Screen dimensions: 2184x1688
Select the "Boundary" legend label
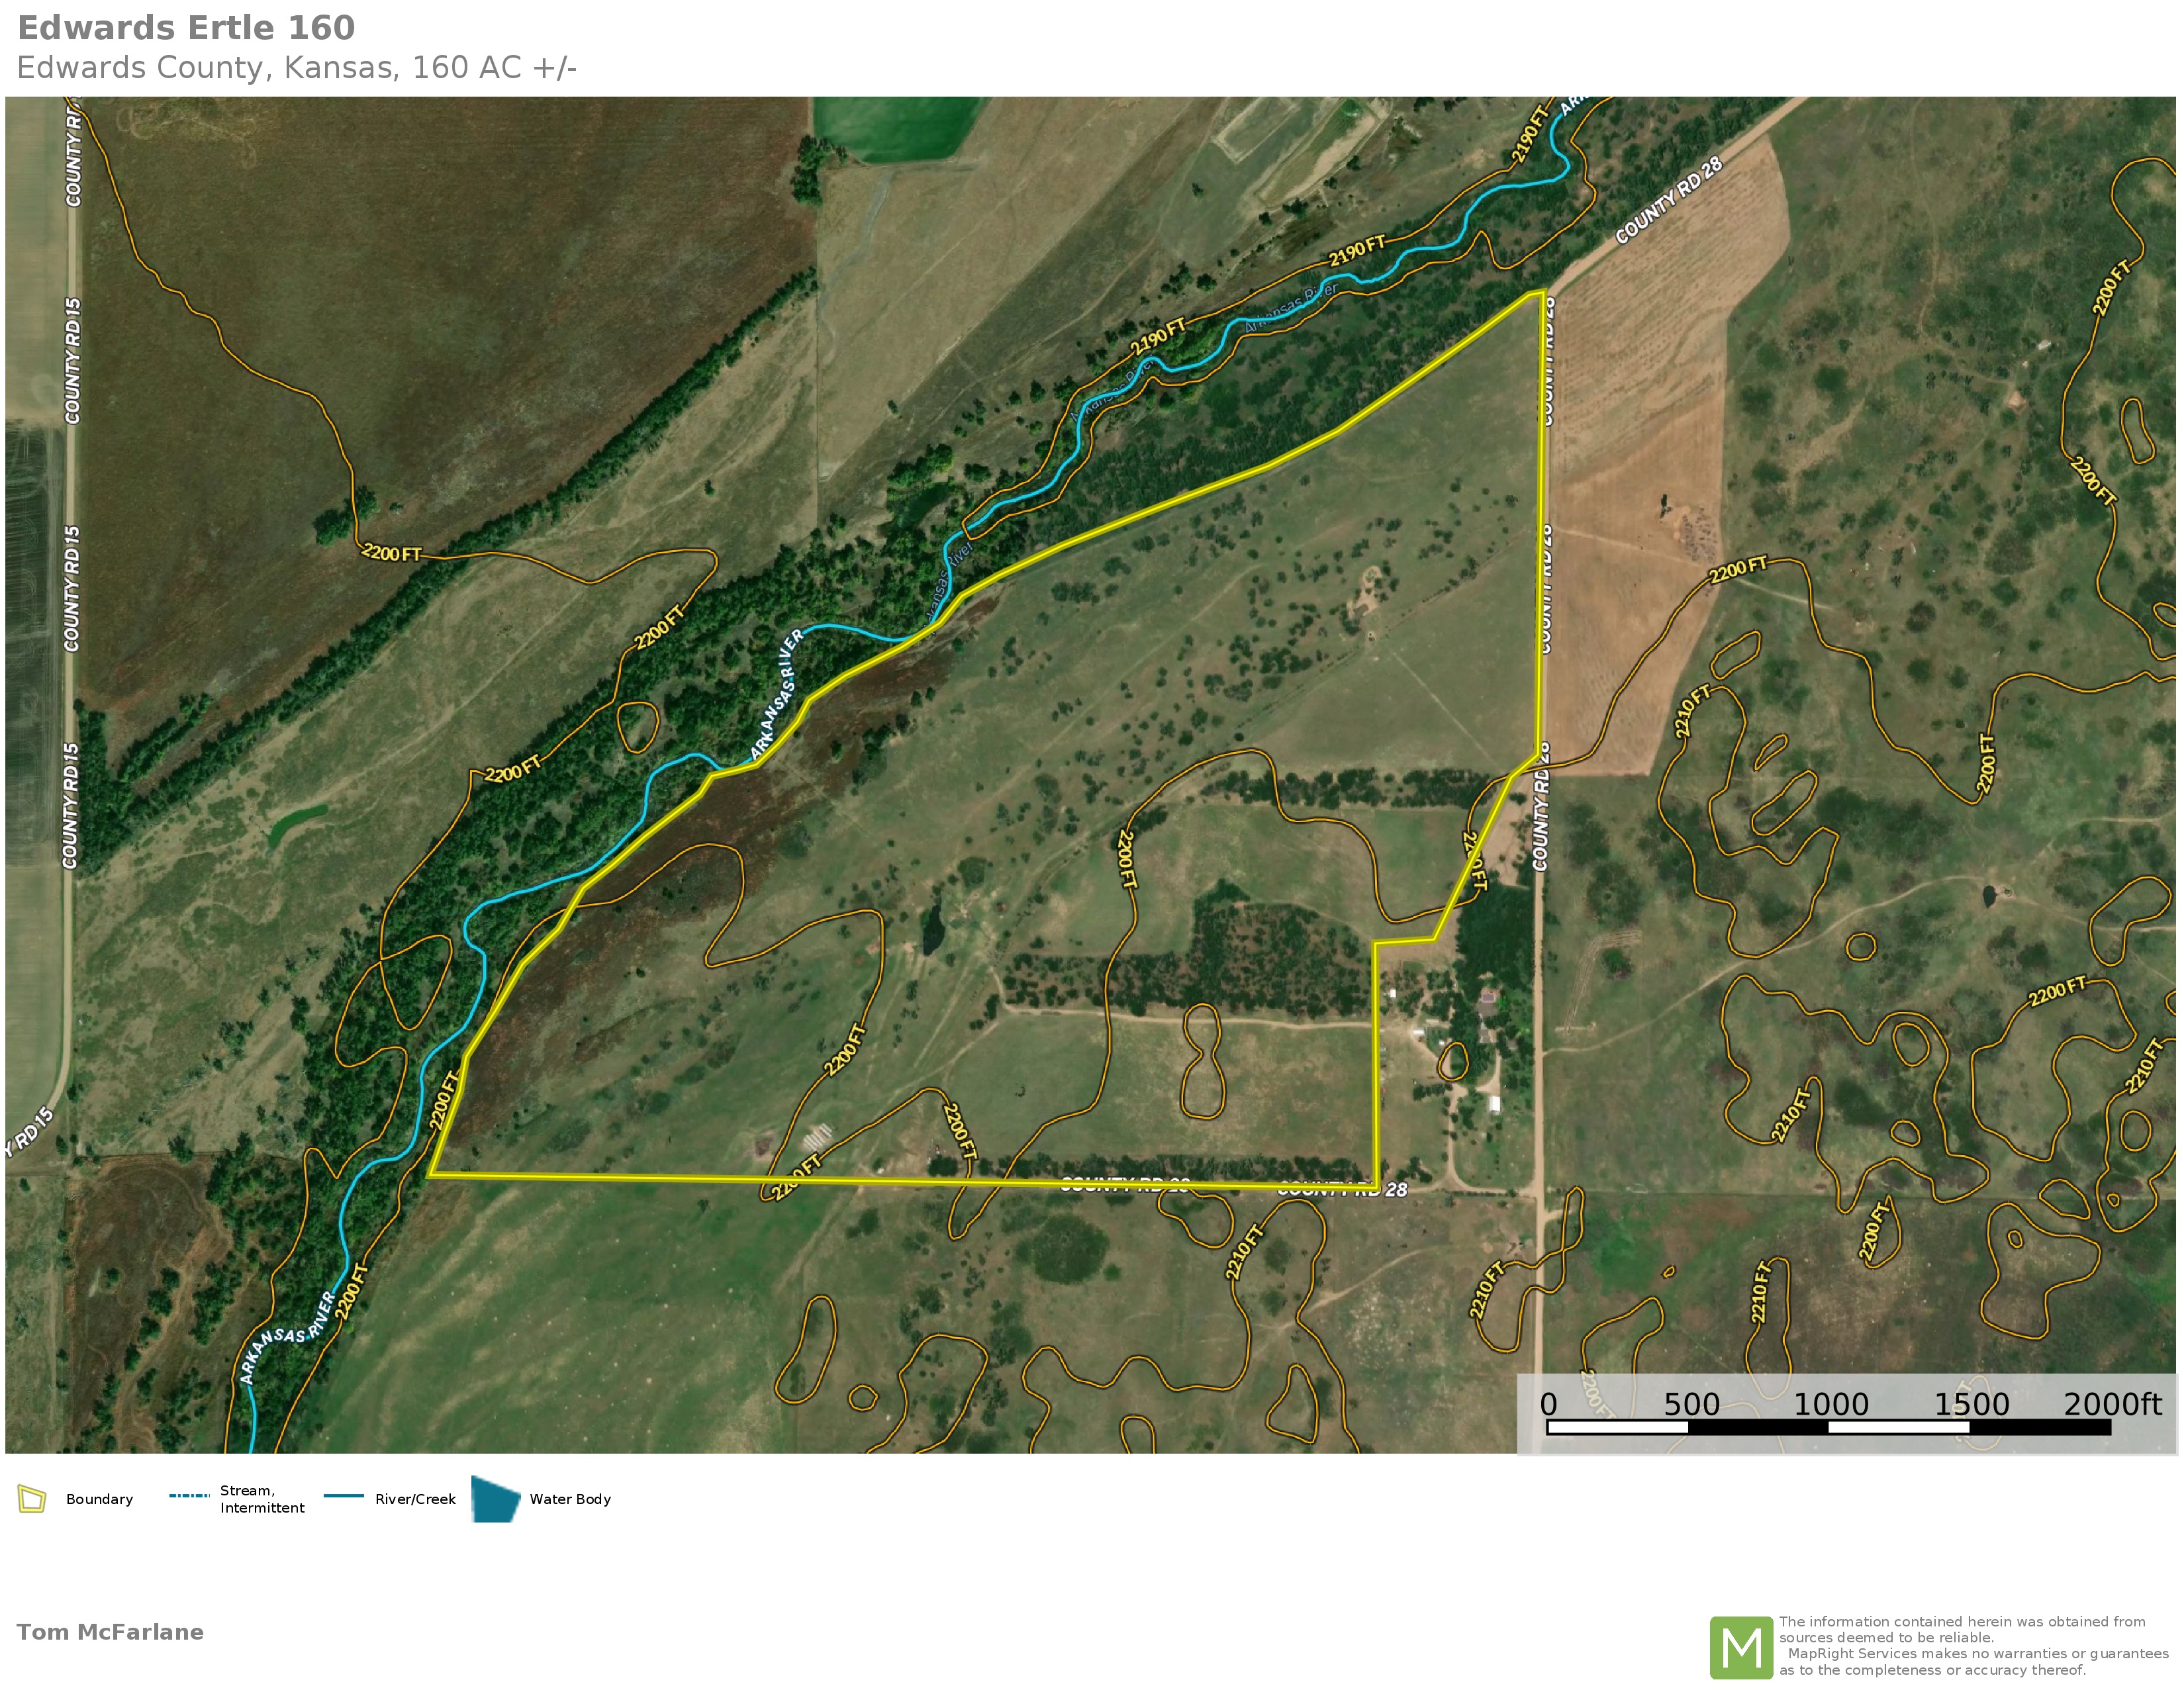pyautogui.click(x=99, y=1499)
